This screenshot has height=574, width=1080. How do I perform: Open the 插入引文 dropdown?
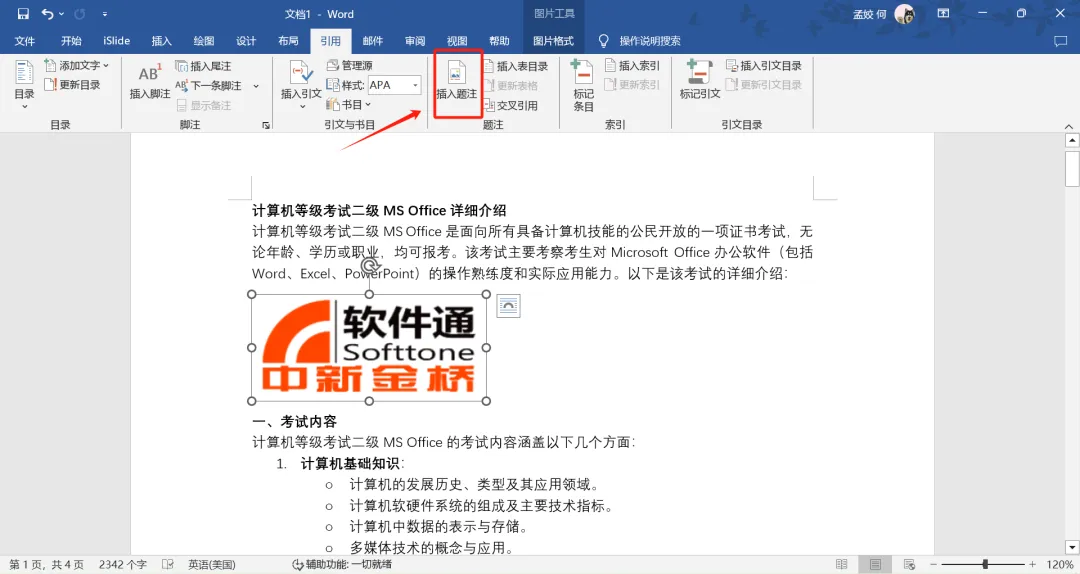click(301, 85)
